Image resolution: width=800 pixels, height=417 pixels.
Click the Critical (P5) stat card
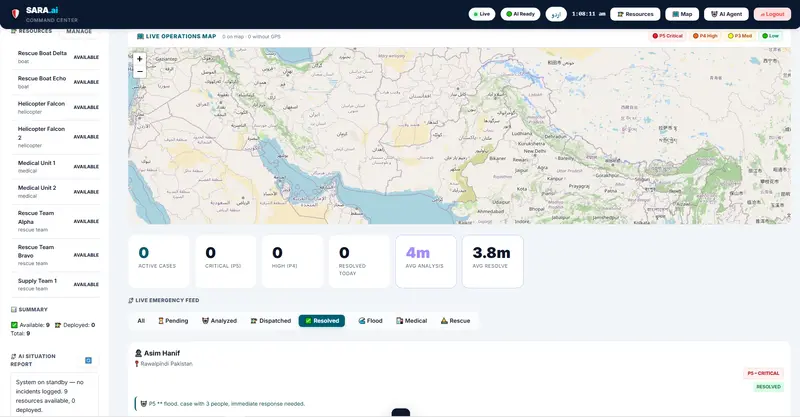pos(226,261)
